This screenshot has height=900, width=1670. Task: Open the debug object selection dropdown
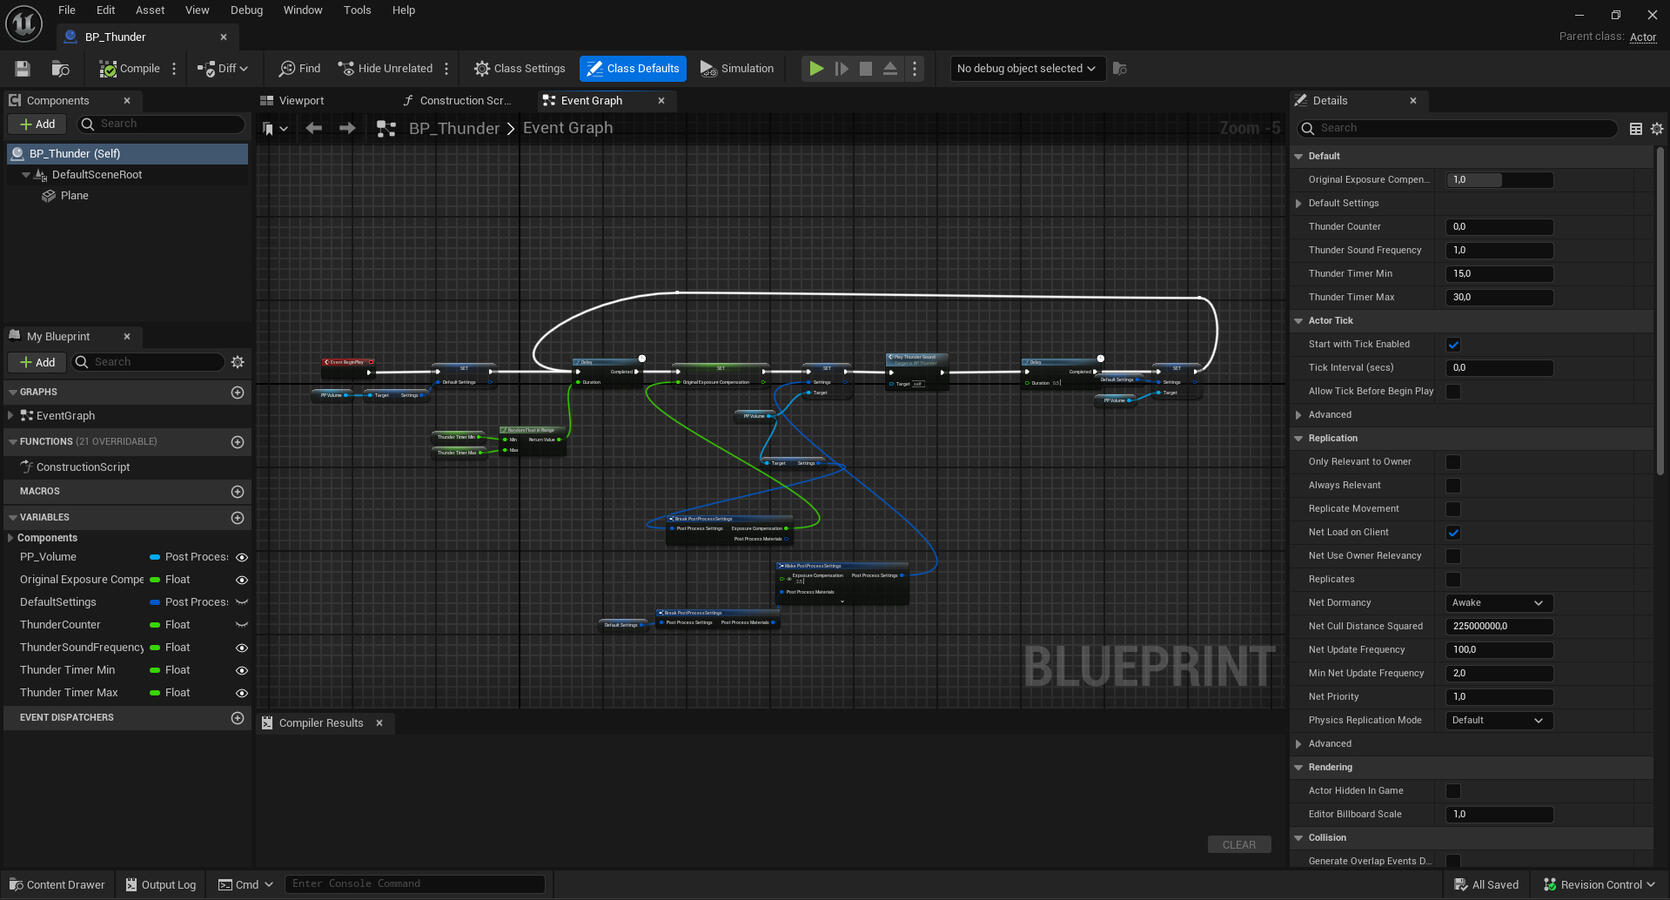[x=1026, y=69]
